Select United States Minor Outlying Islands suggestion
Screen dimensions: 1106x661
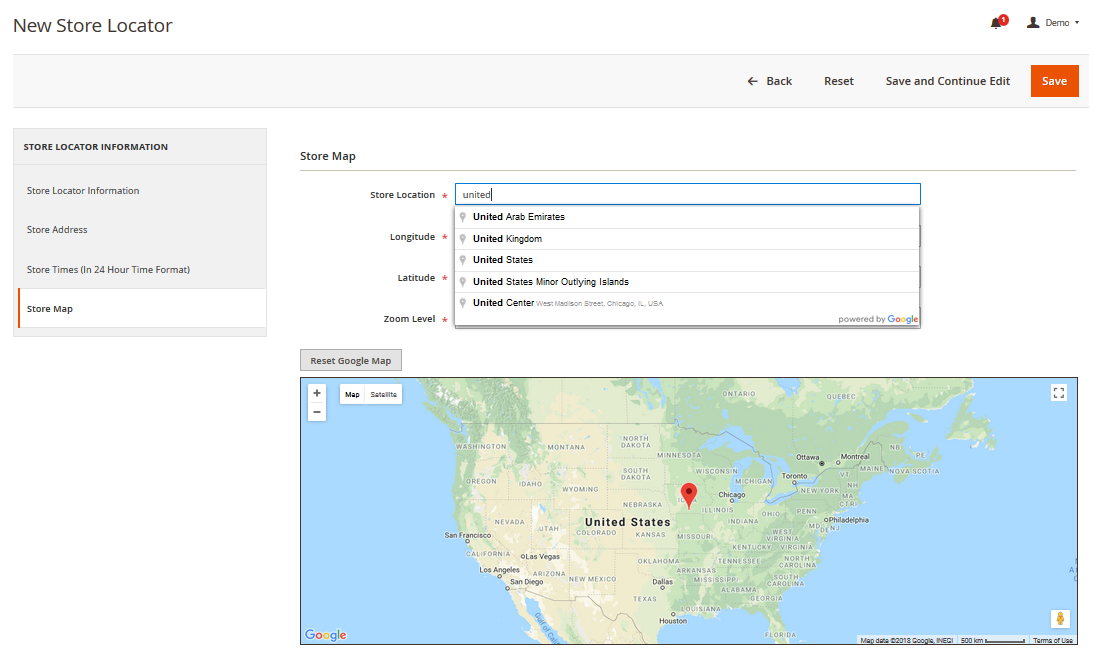tap(551, 282)
